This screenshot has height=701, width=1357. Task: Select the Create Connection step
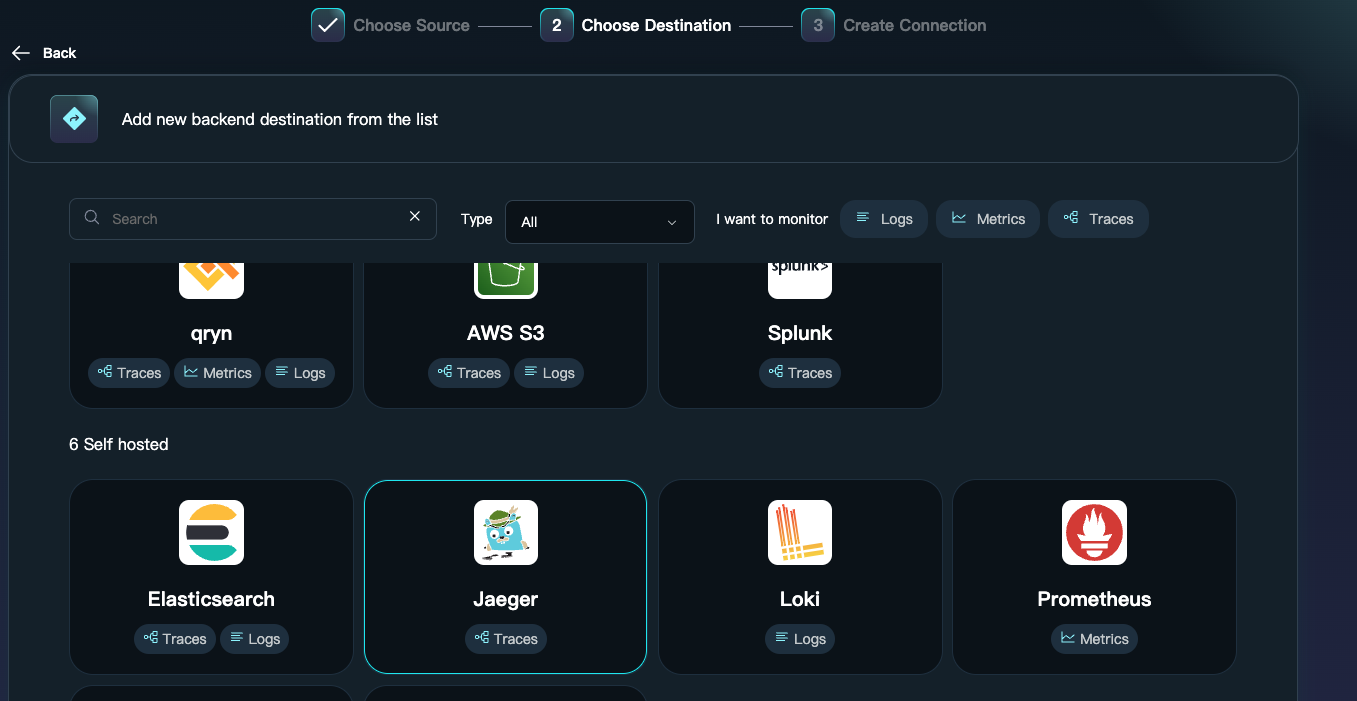pyautogui.click(x=914, y=26)
